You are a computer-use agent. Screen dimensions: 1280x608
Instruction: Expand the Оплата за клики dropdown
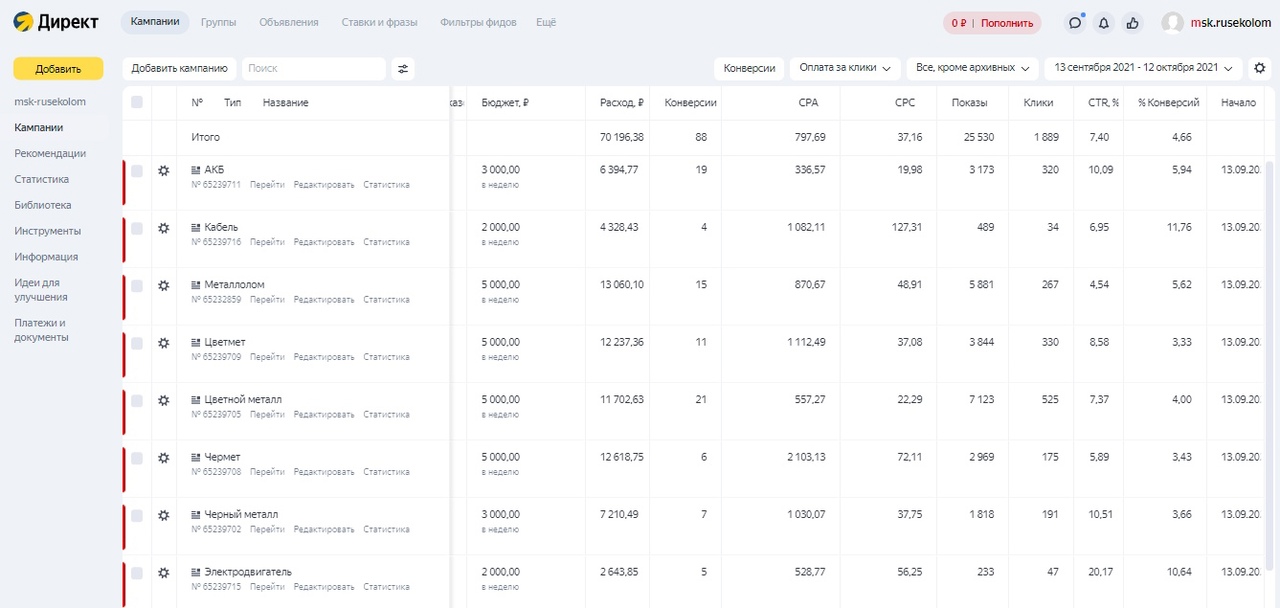[x=844, y=68]
